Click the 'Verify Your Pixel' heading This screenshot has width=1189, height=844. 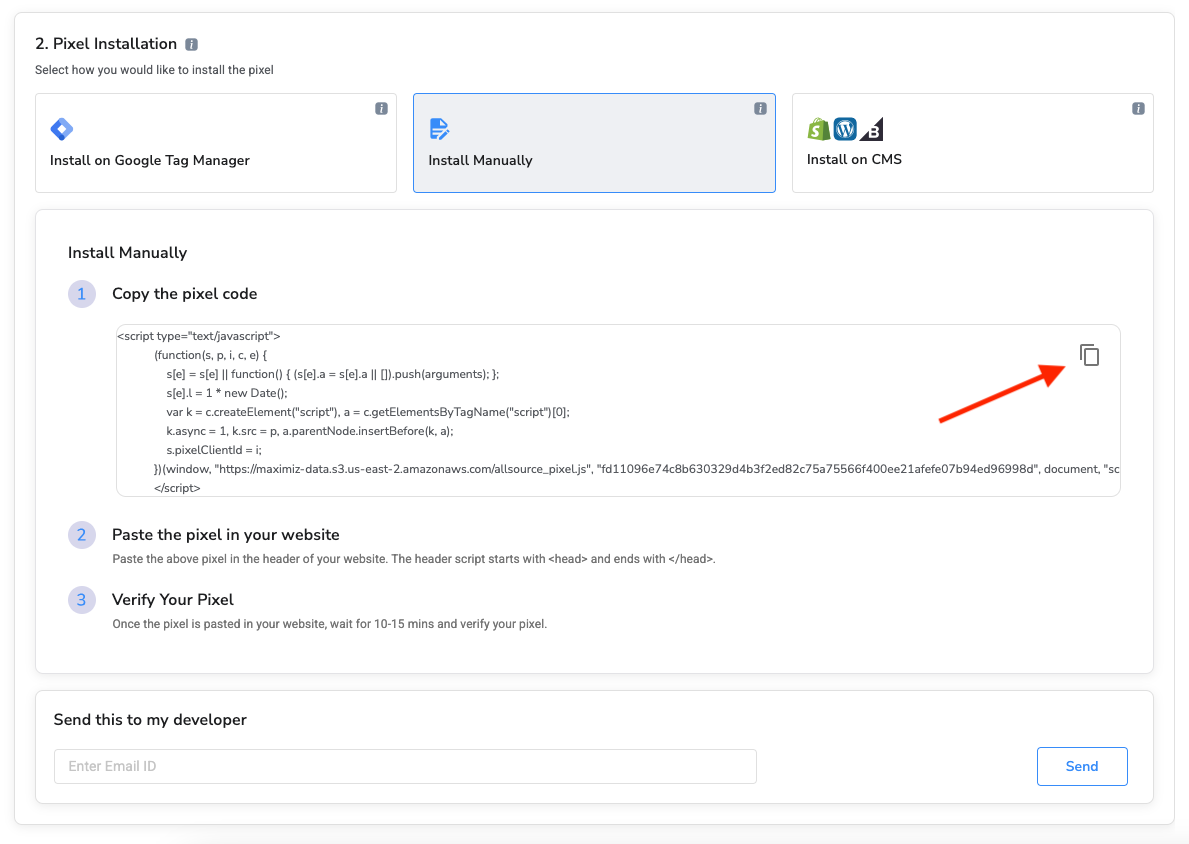pyautogui.click(x=173, y=600)
